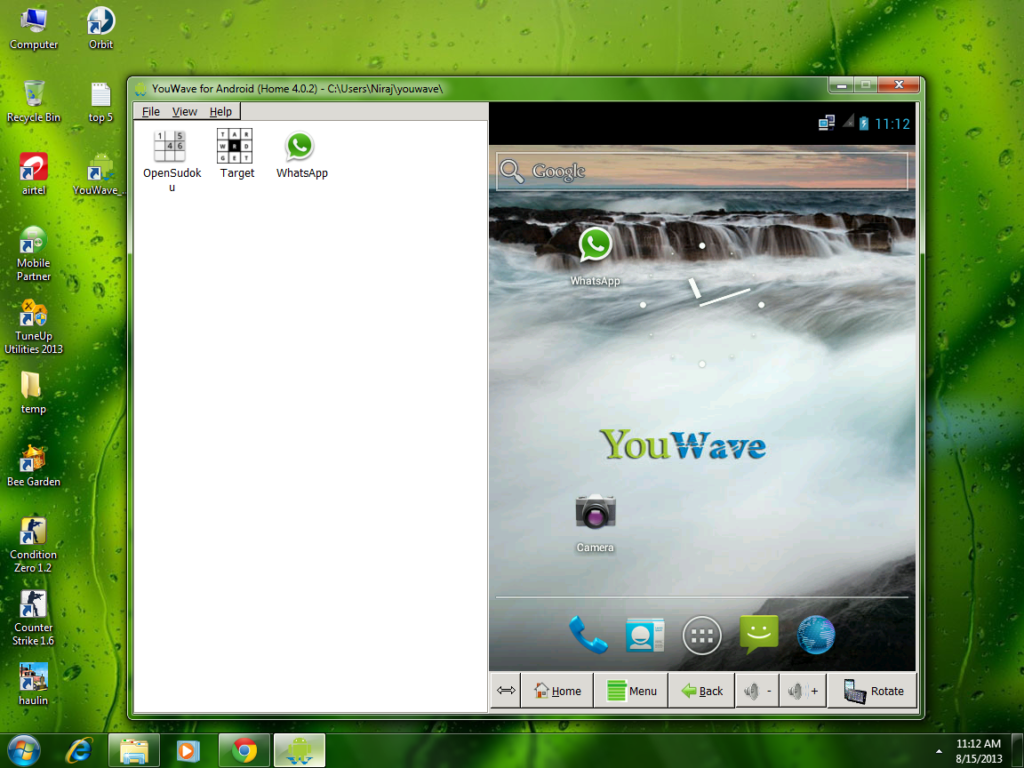Viewport: 1024px width, 768px height.
Task: Open WhatsApp in the YouWave app list
Action: (x=301, y=154)
